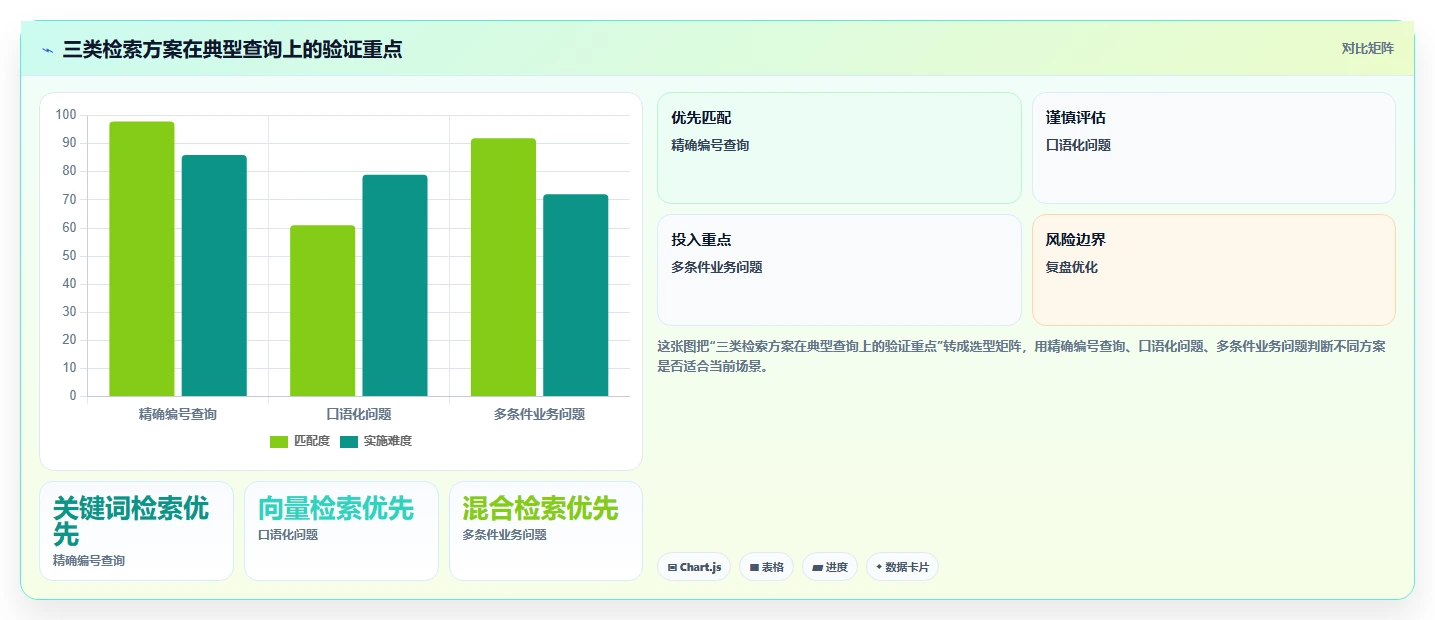Click the x-axis label 精确编号查询
The image size is (1435, 620).
click(178, 414)
